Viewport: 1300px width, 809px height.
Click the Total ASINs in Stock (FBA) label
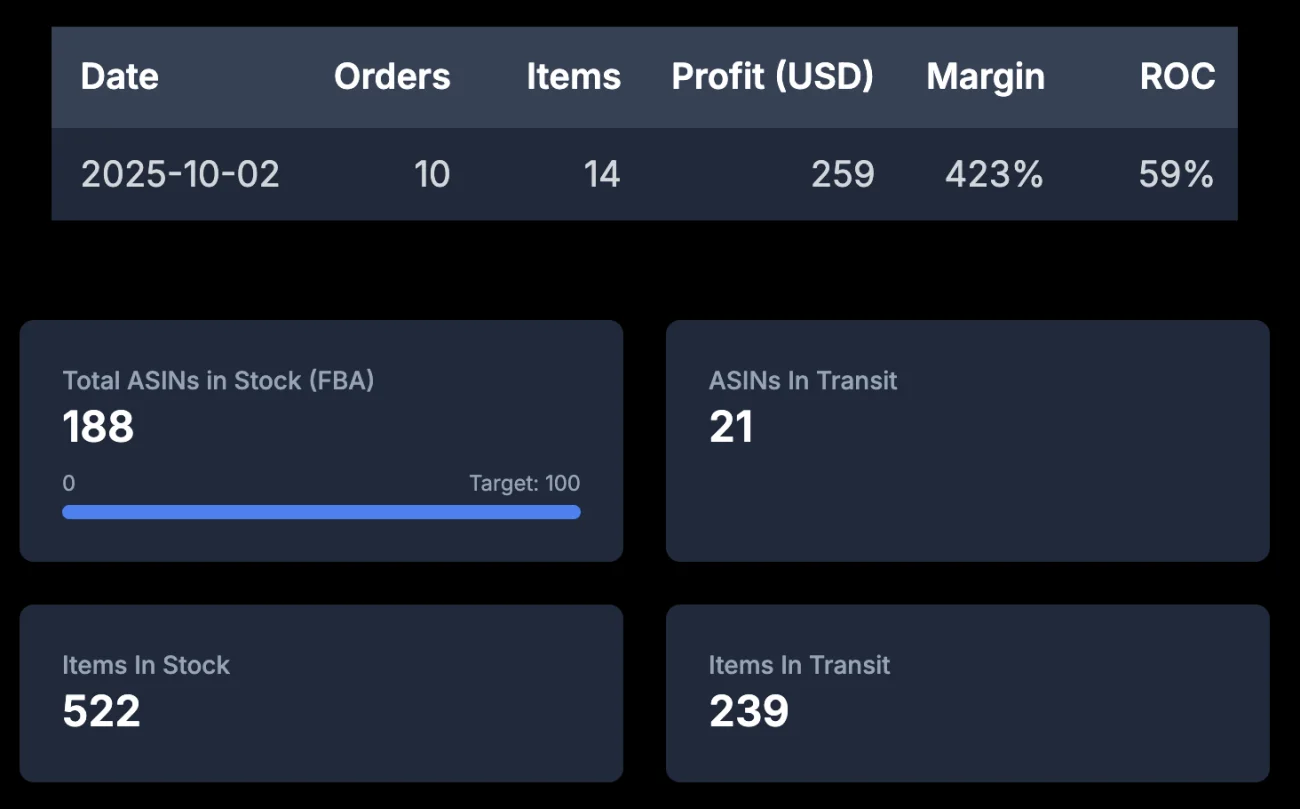(x=218, y=381)
